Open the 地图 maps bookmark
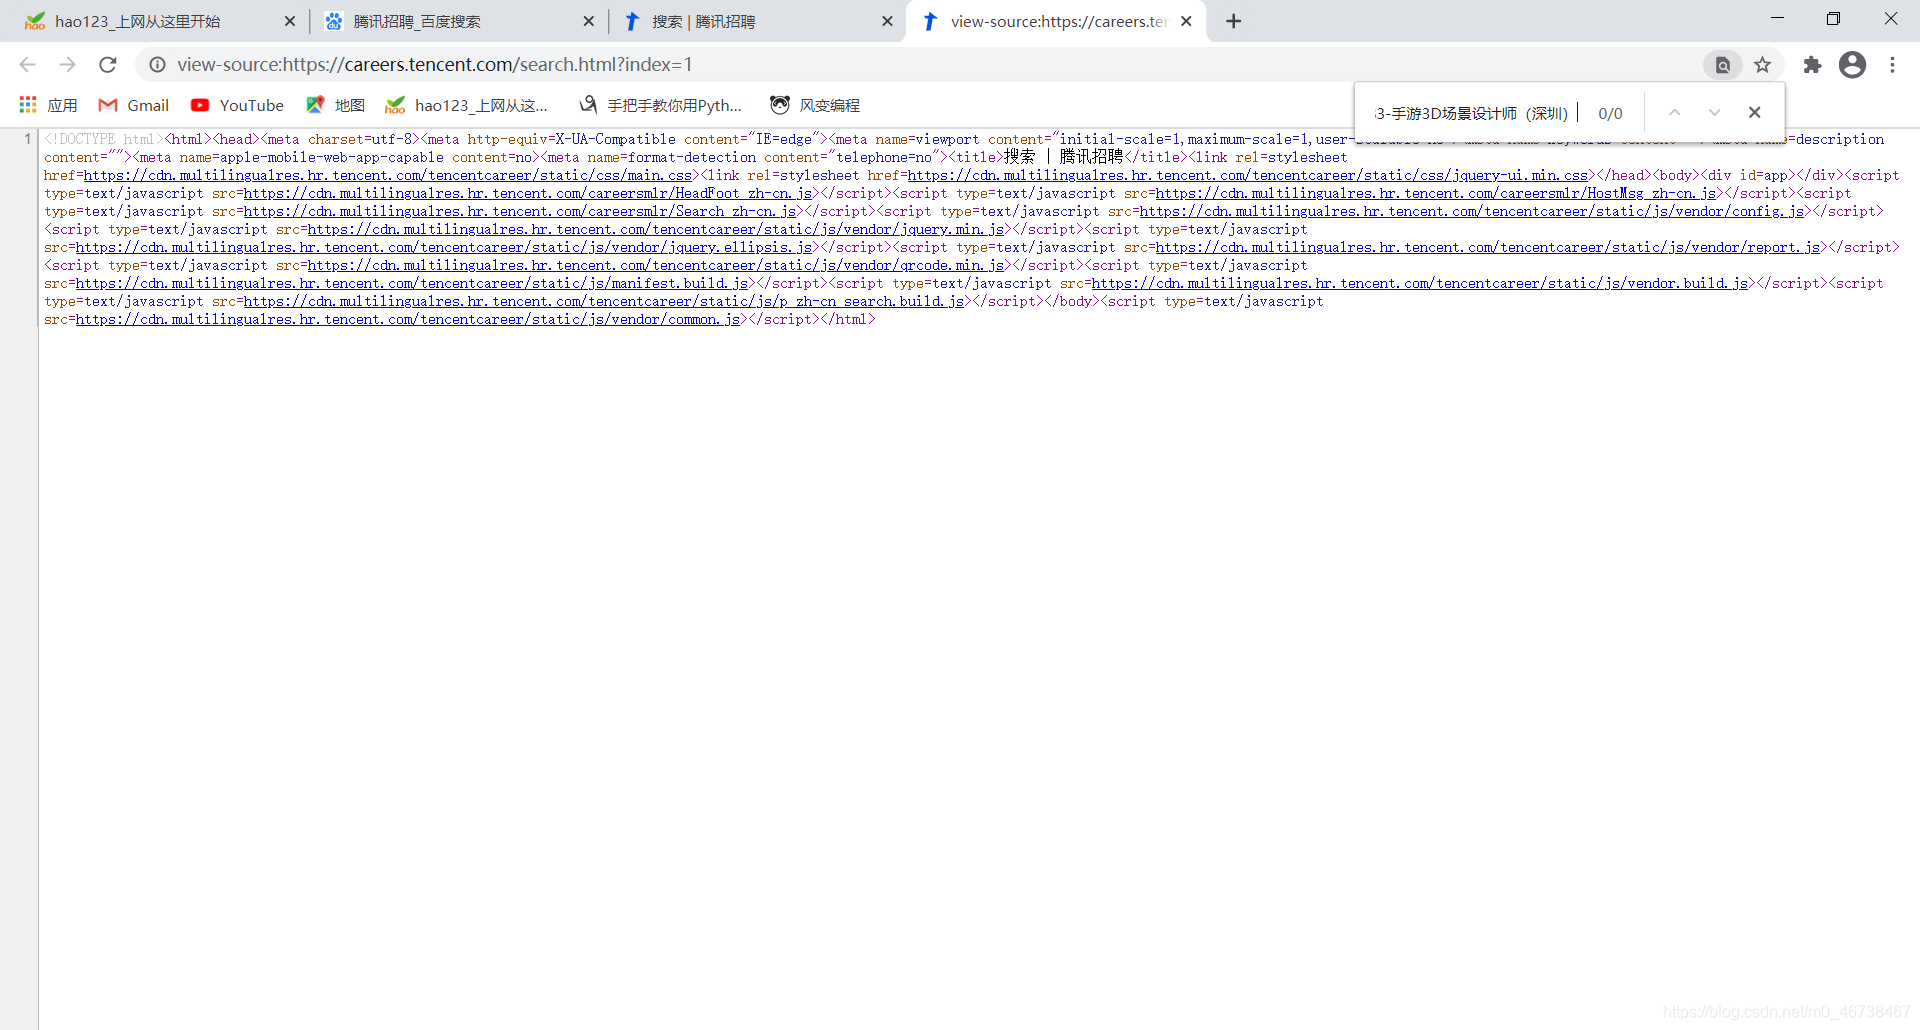The image size is (1920, 1030). pos(335,105)
